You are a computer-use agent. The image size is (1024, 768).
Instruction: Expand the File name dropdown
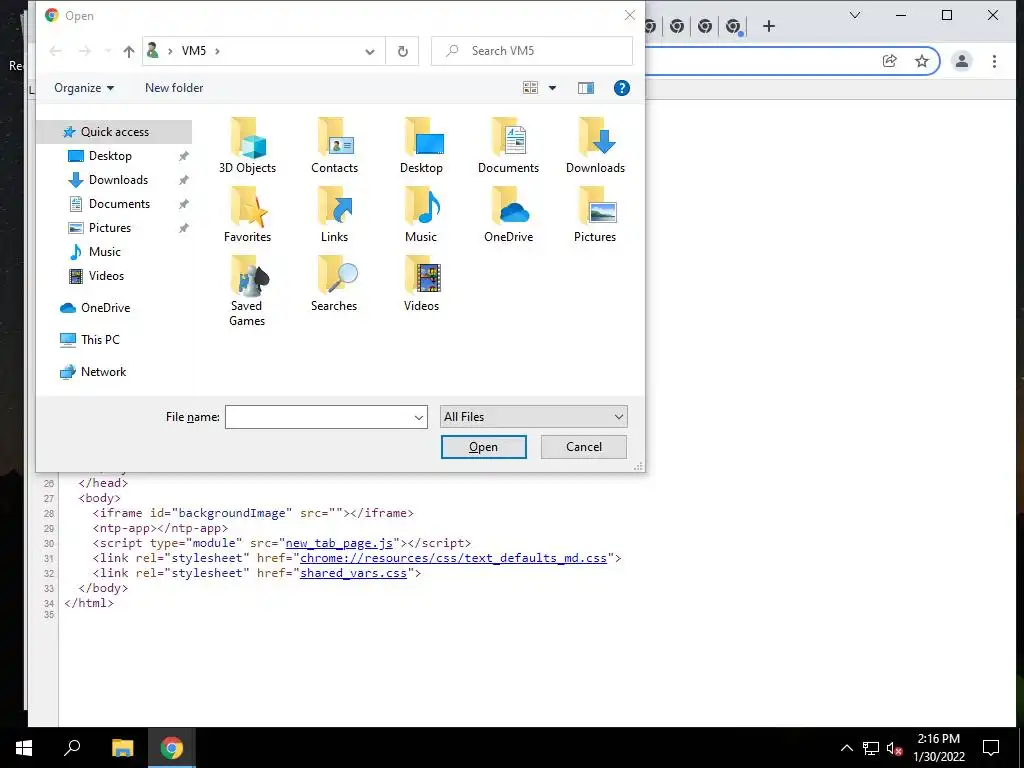[x=419, y=417]
